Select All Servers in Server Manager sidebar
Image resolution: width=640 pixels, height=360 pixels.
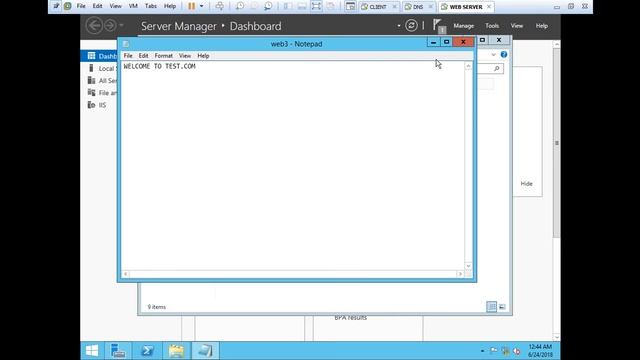coord(99,80)
